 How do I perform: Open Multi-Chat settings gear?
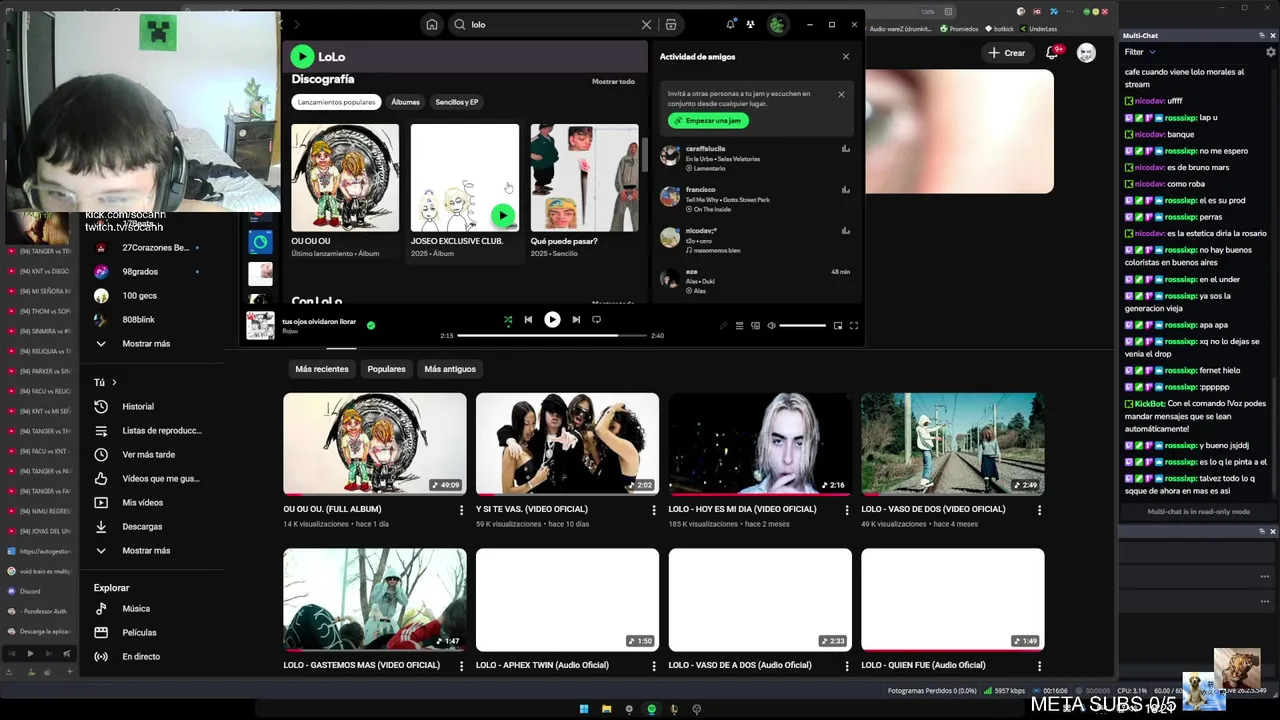(x=1271, y=52)
